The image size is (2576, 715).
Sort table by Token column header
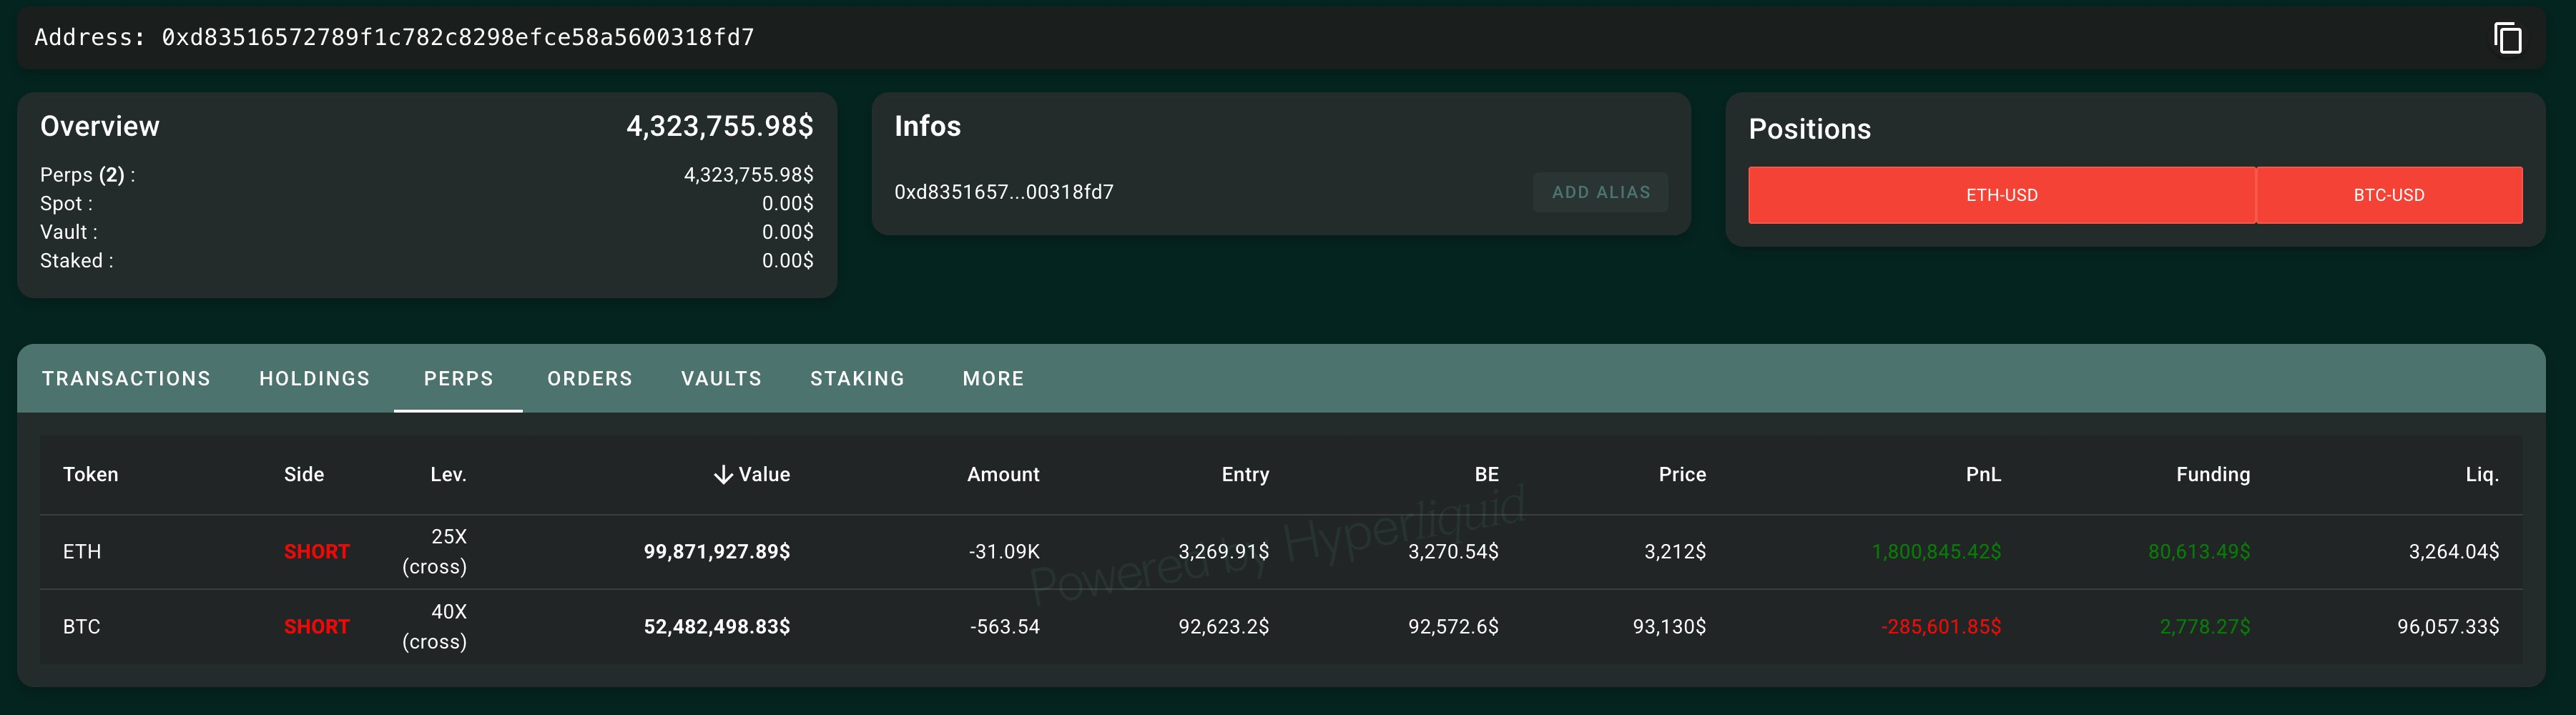(x=90, y=475)
